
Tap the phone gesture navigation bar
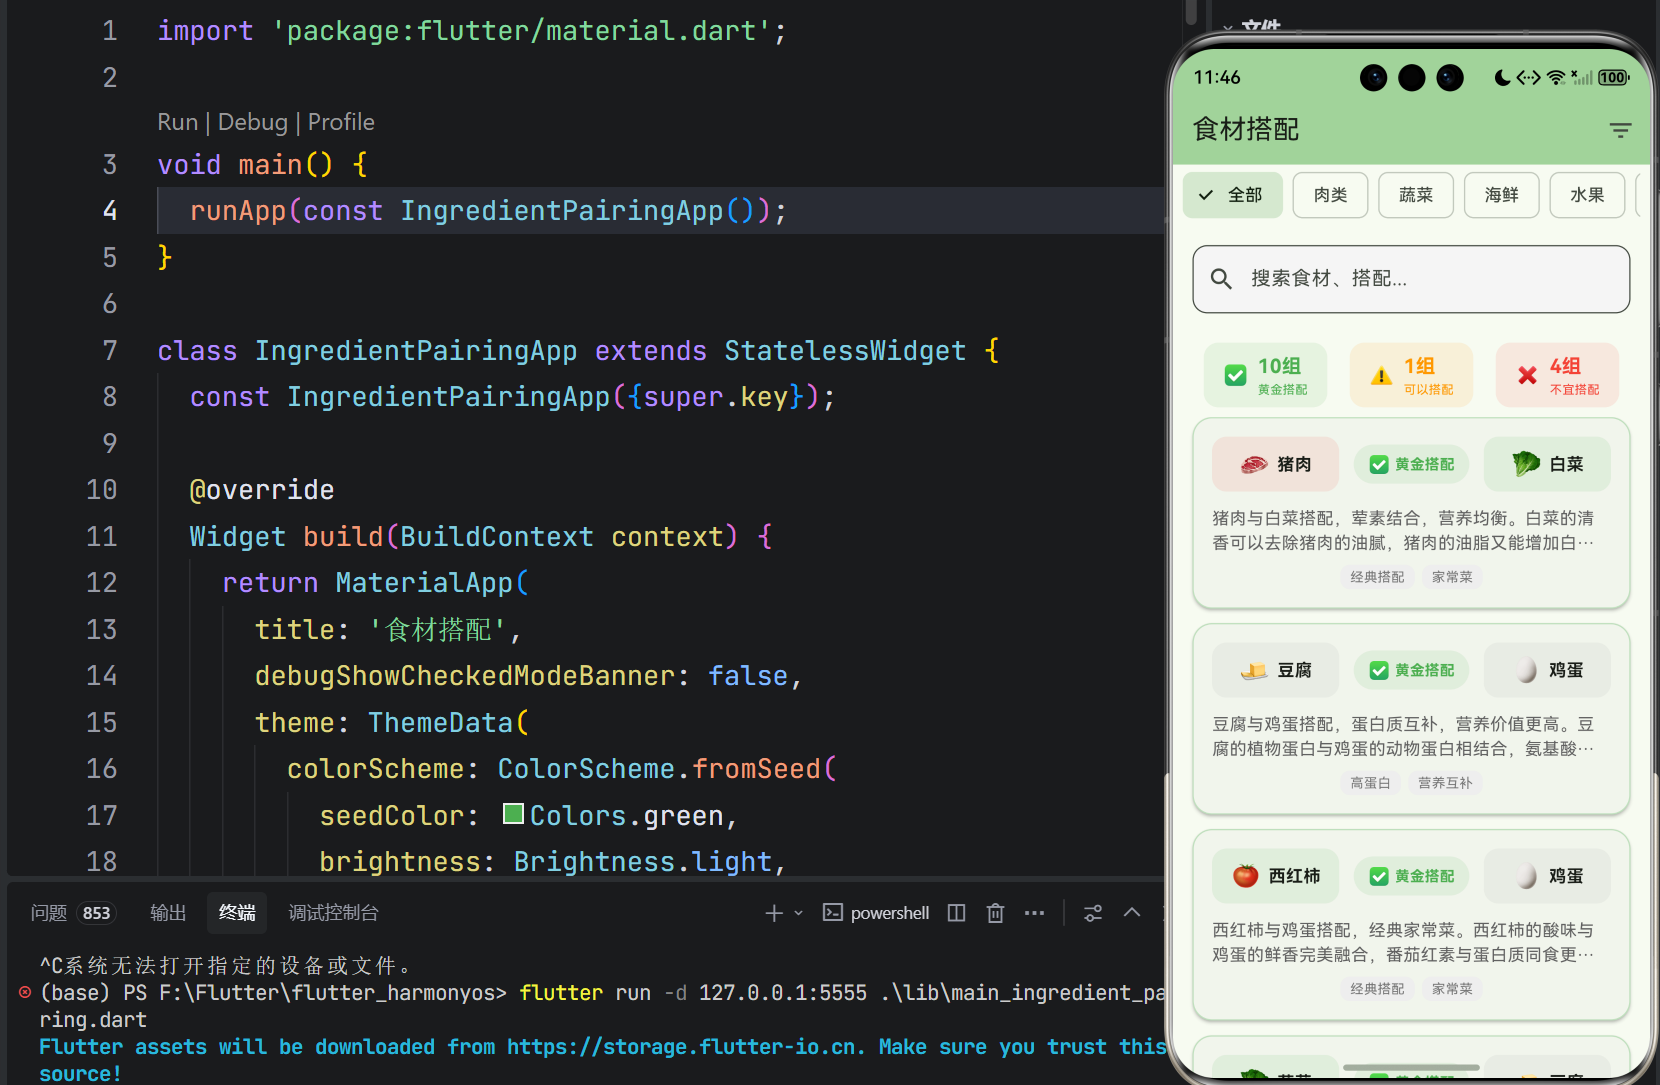[1411, 1068]
